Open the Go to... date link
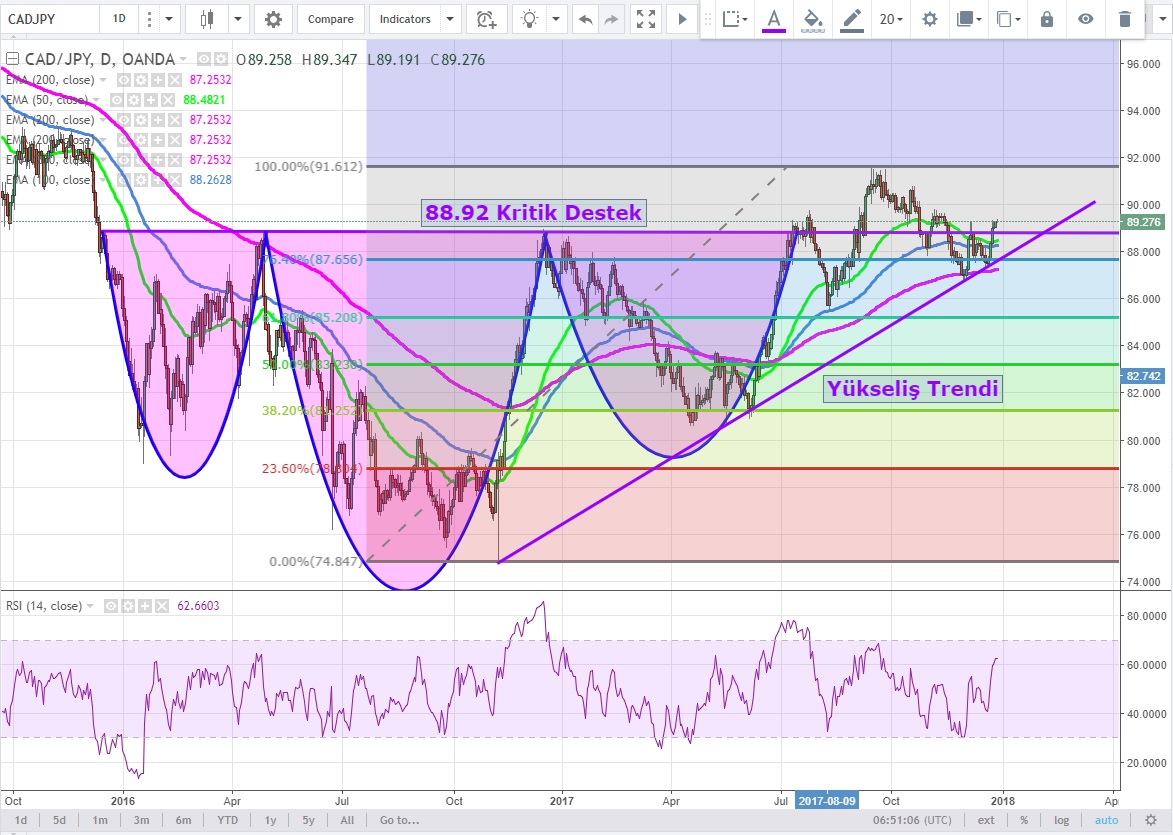 400,820
